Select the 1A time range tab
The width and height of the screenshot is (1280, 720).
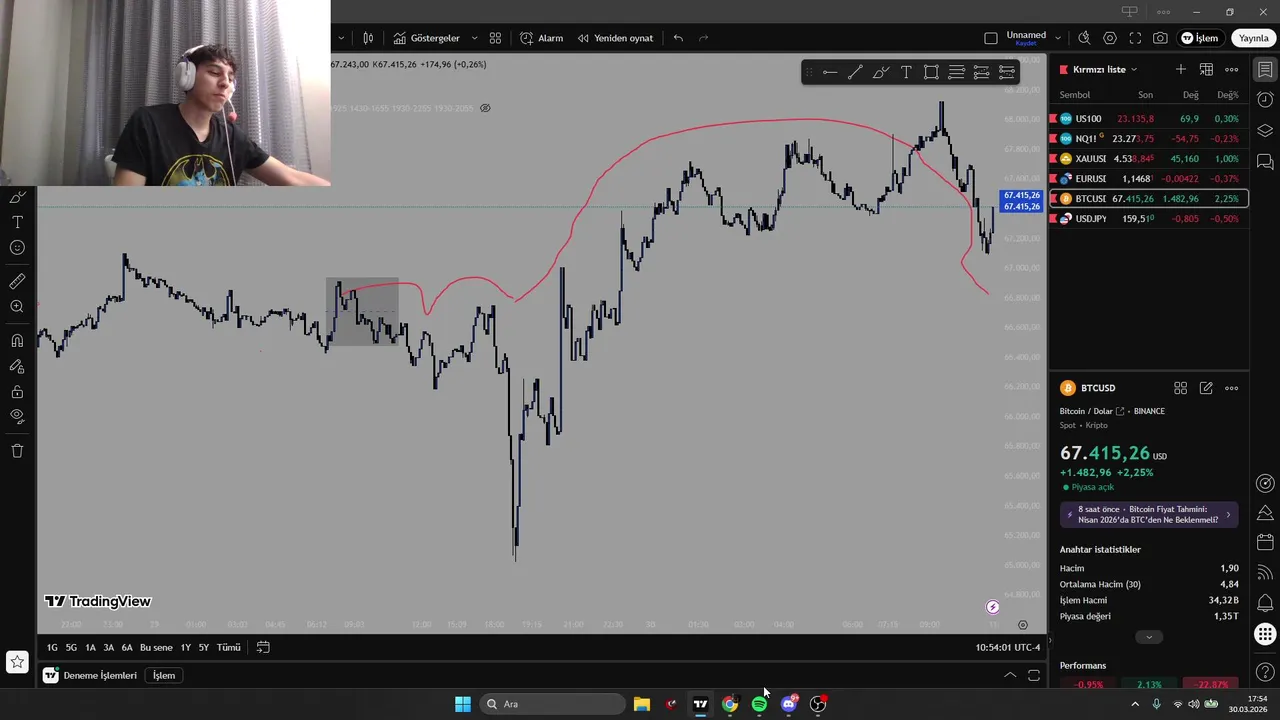90,648
